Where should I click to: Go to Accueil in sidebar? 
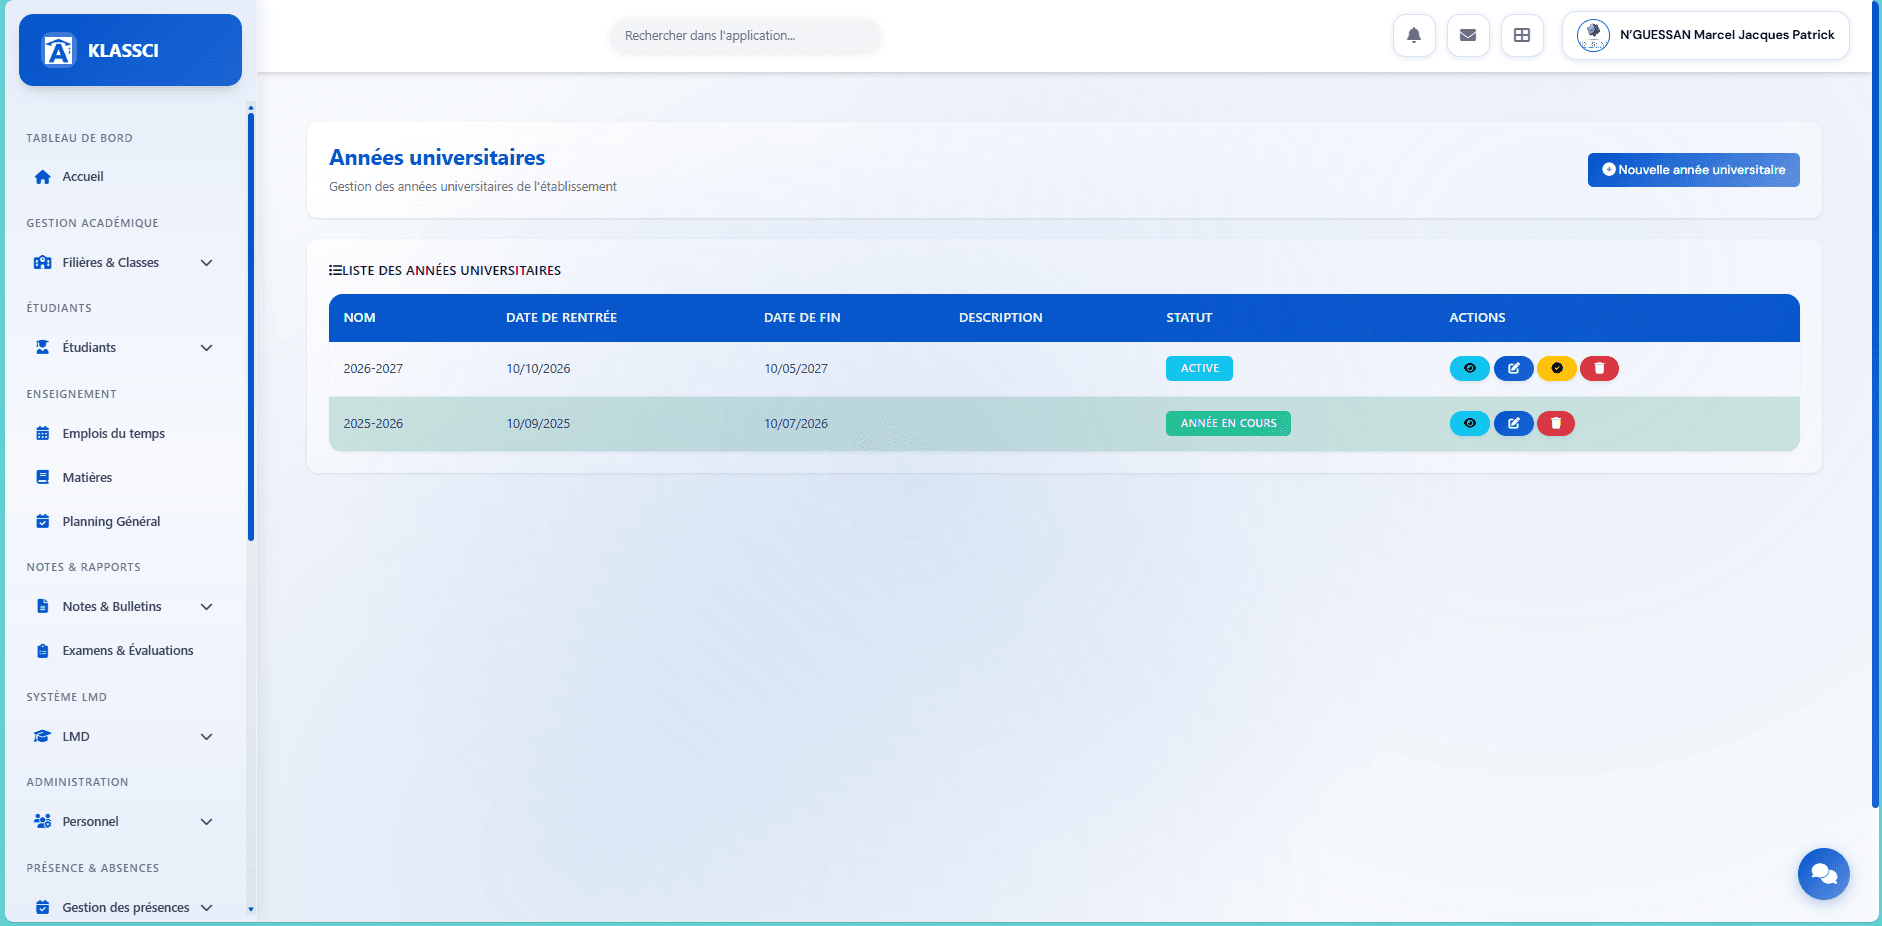pyautogui.click(x=83, y=177)
